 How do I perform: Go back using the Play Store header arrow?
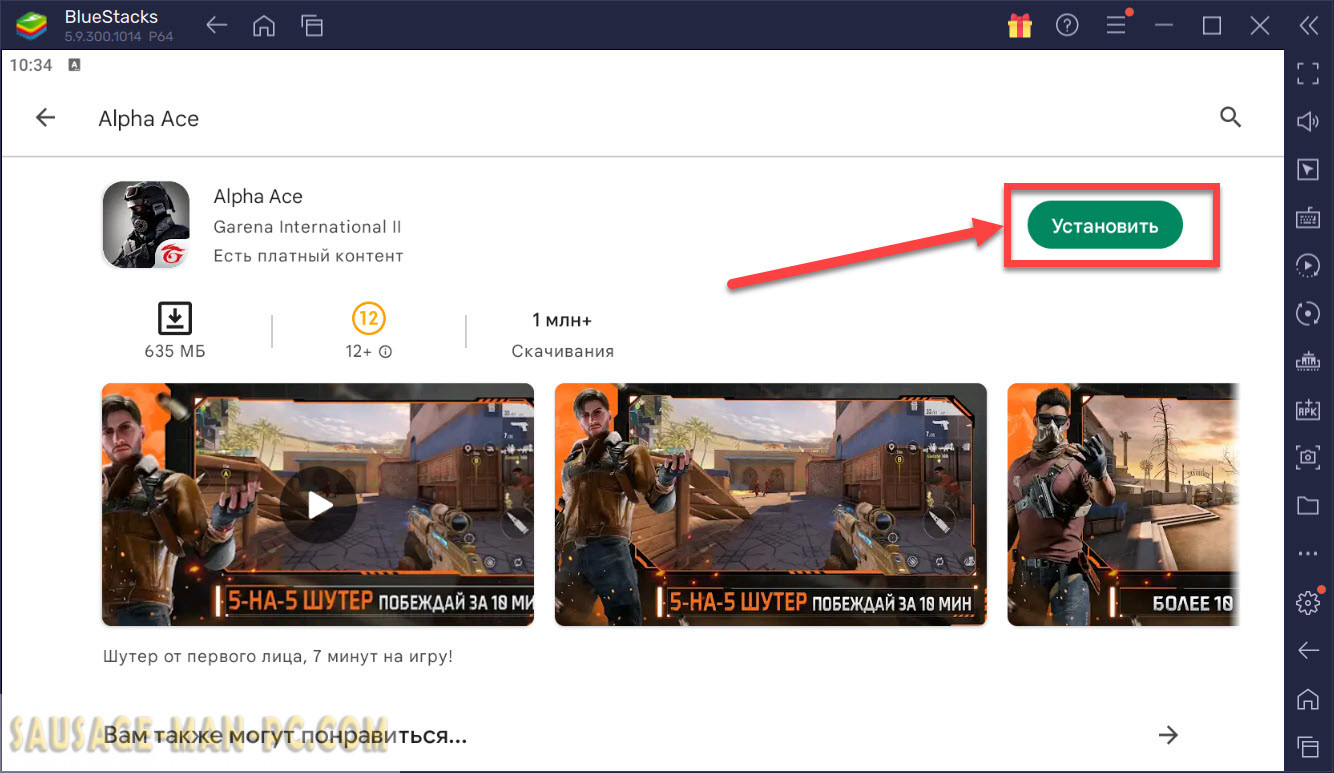coord(45,118)
